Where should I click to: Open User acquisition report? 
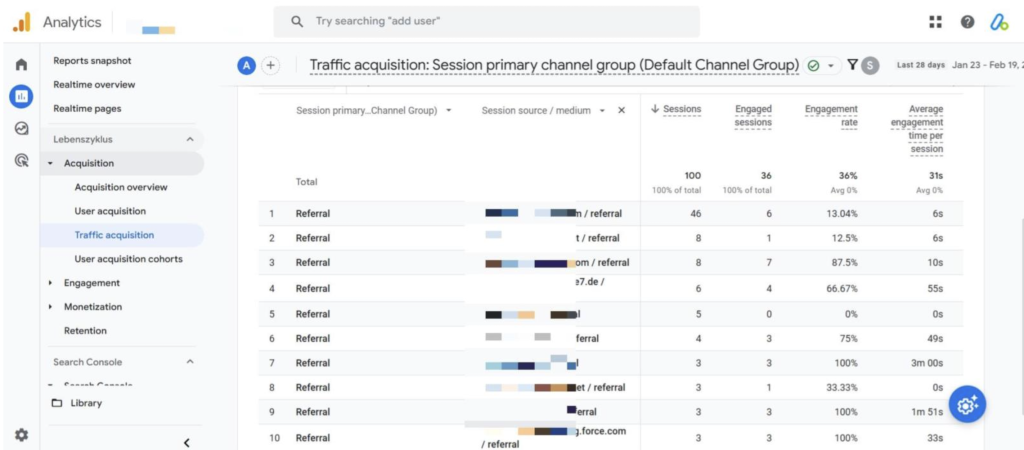tap(110, 211)
